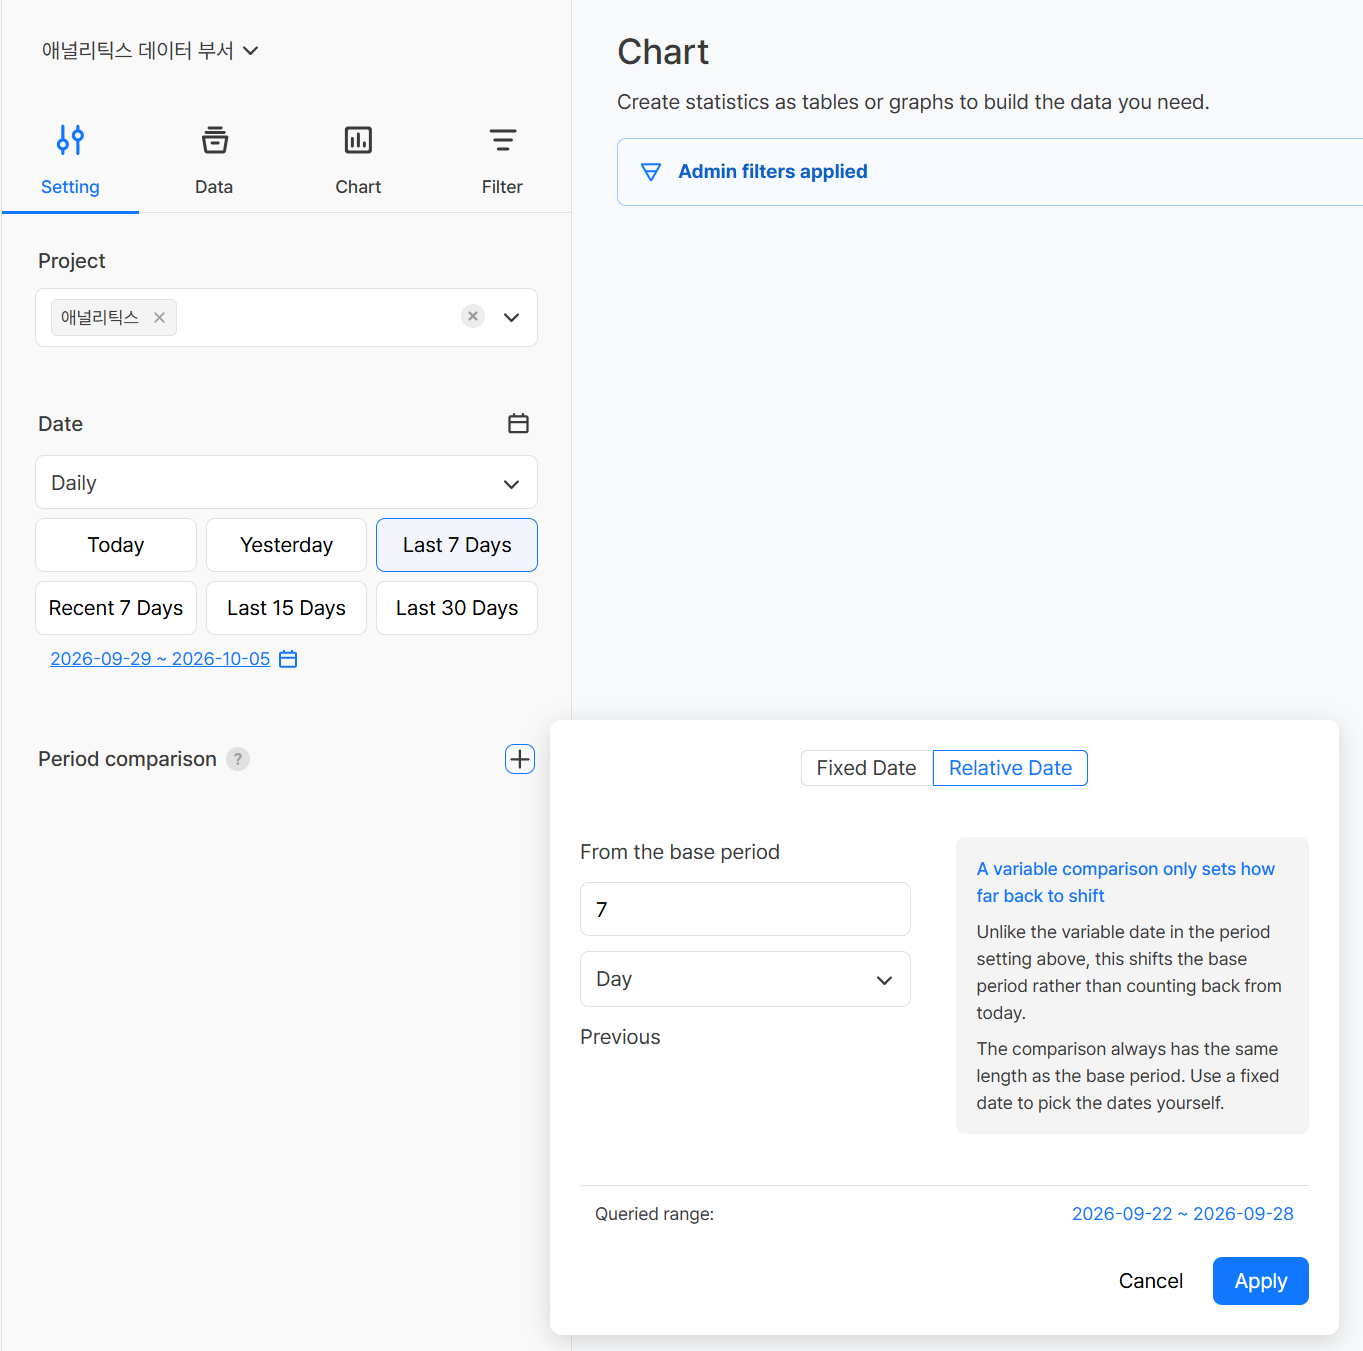Remove the 애널리틱스 project tag

(x=159, y=318)
